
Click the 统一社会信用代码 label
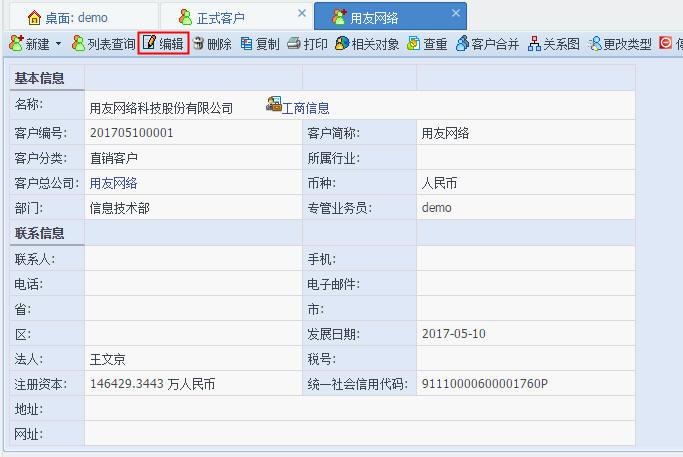357,384
